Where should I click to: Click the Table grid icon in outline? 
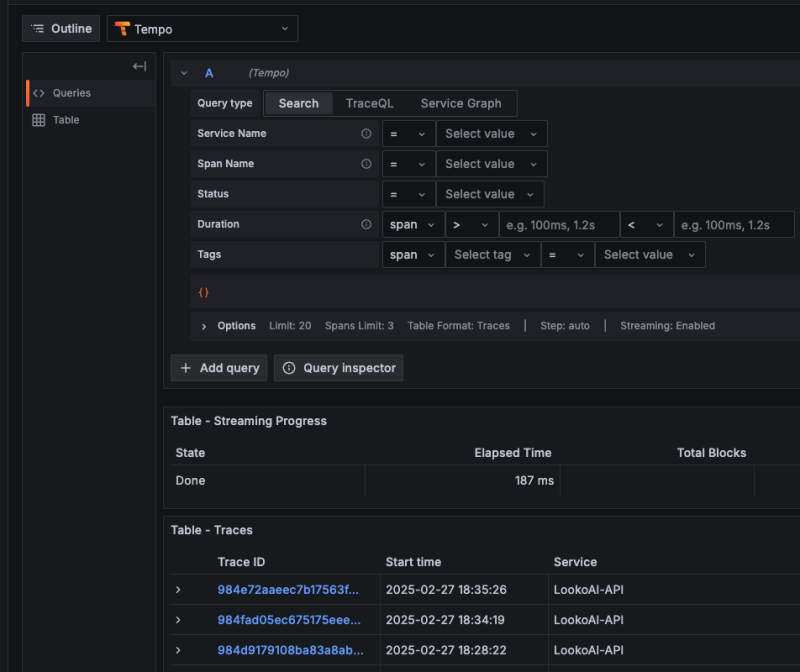point(39,120)
